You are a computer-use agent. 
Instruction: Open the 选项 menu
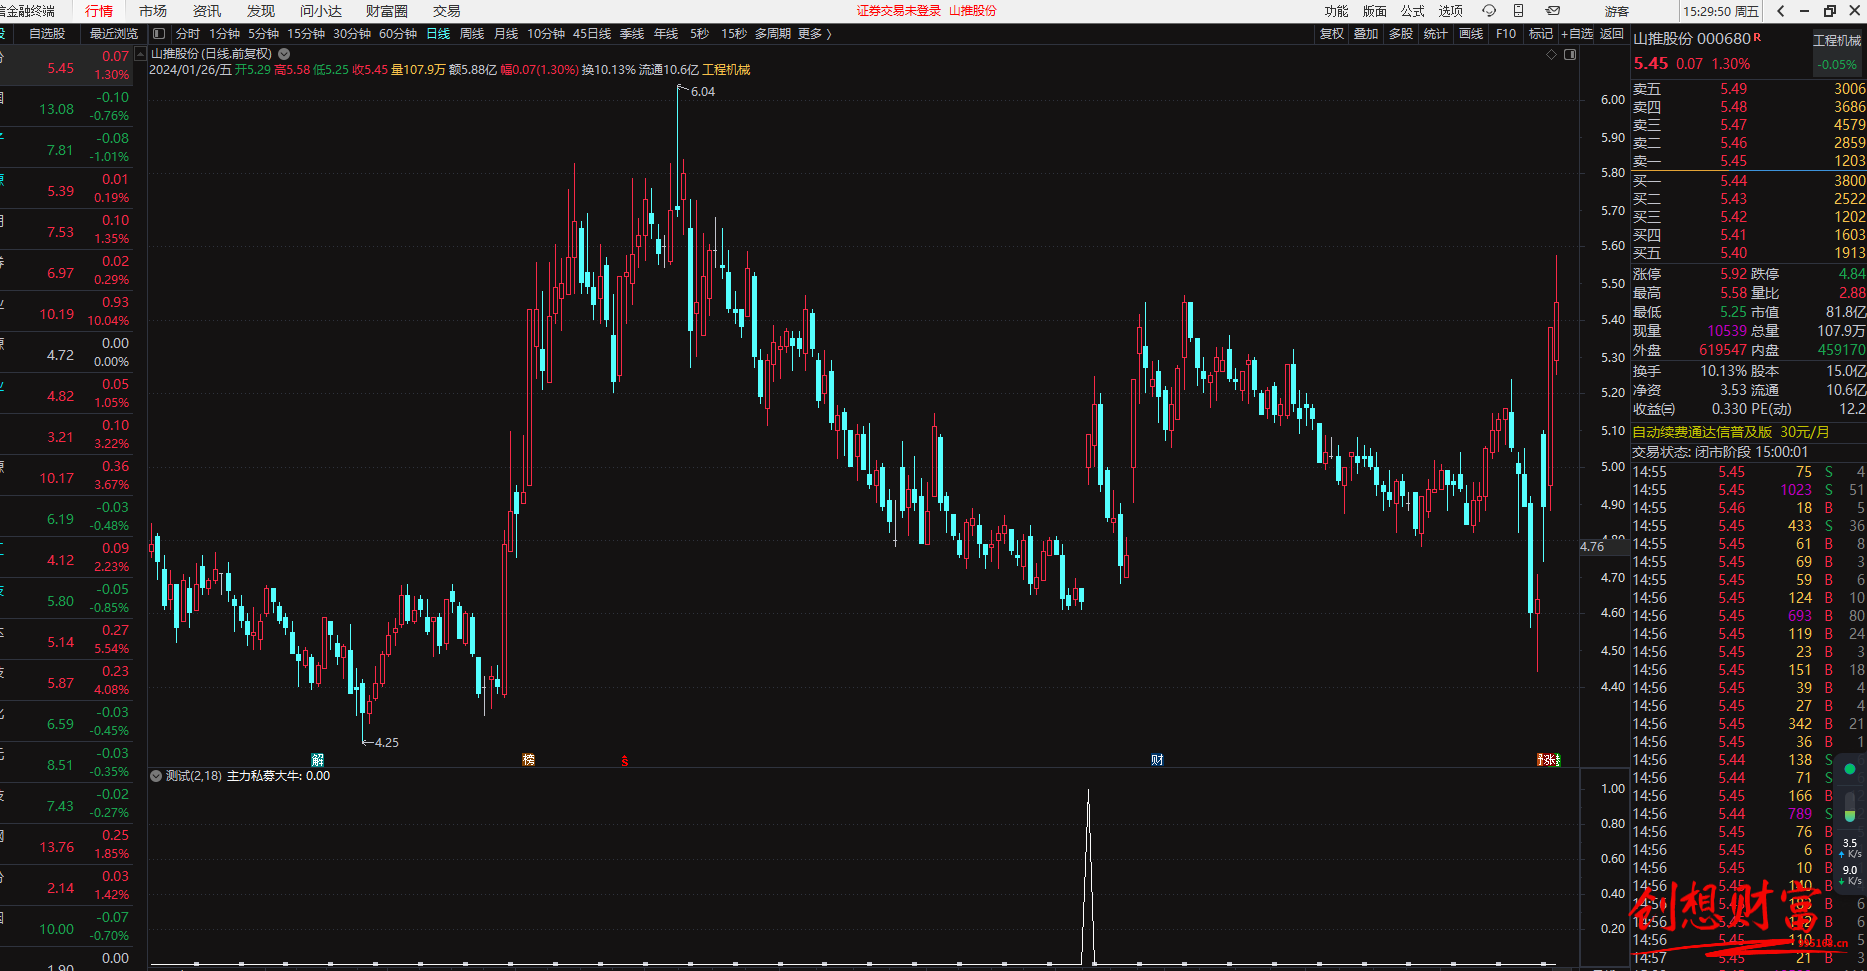[1451, 11]
